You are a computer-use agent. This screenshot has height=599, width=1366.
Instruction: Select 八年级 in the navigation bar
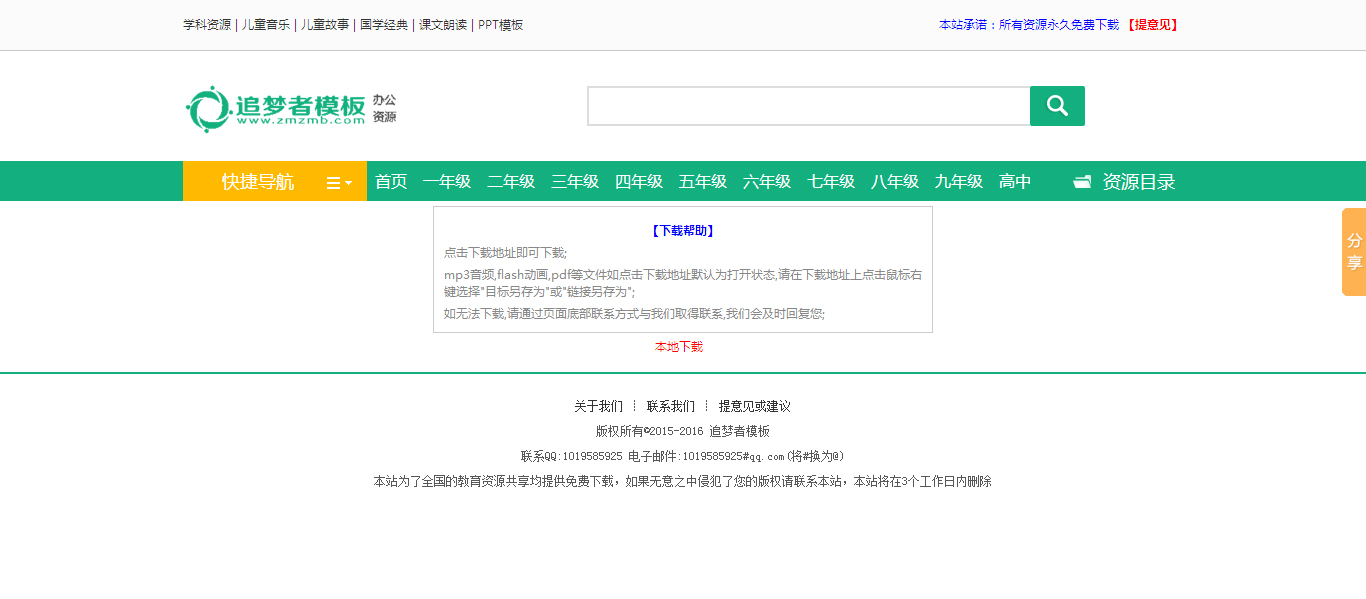coord(895,182)
